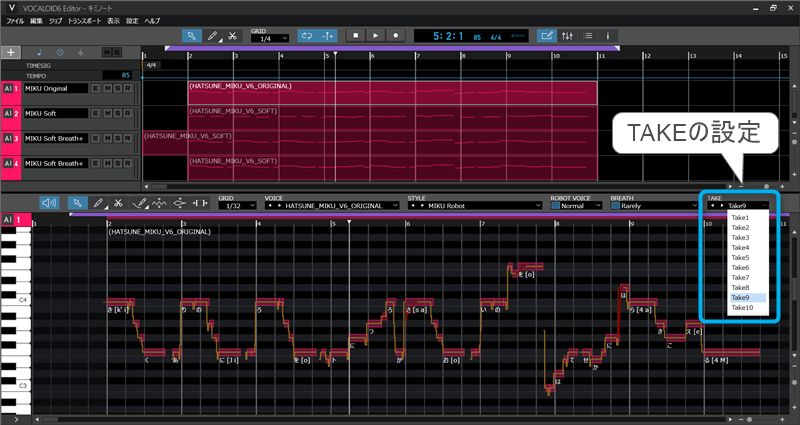Open the ファイル menu

click(15, 21)
